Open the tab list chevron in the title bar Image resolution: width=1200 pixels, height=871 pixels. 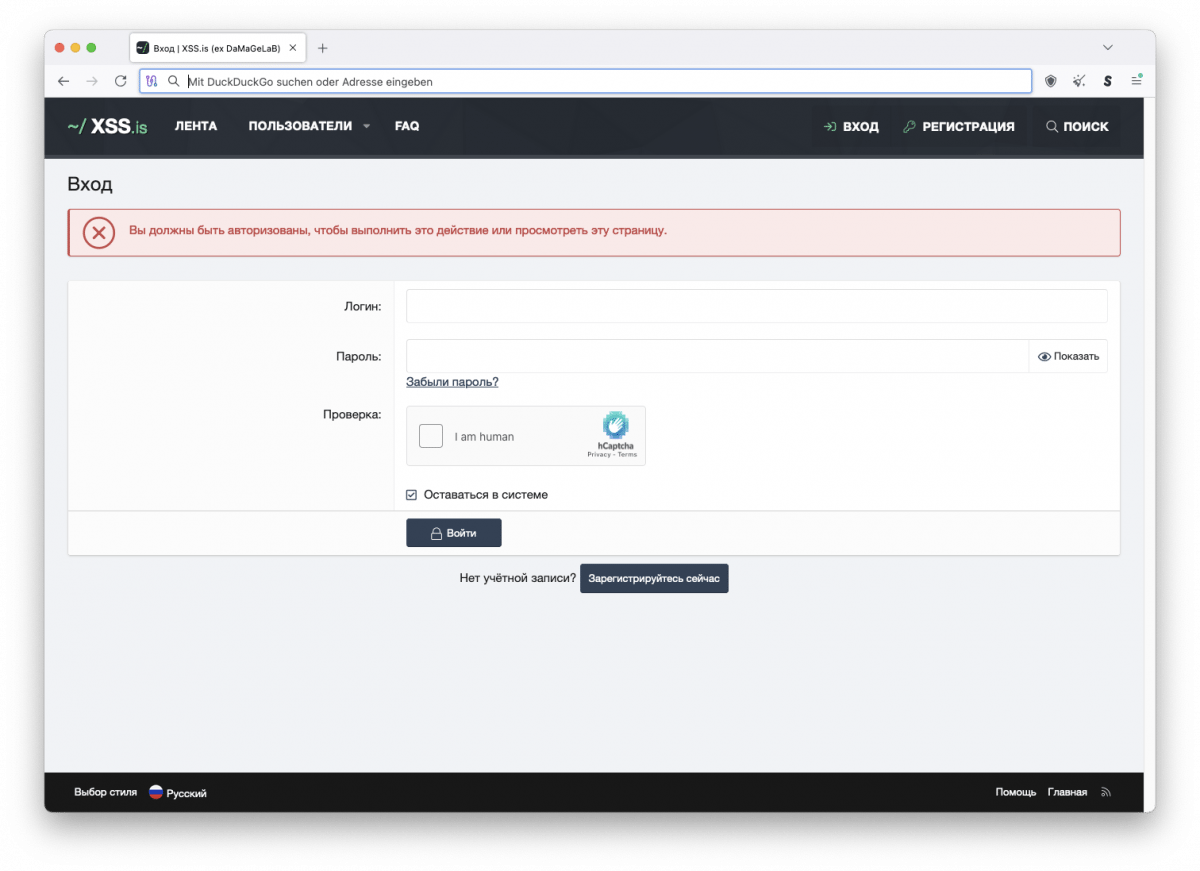[x=1107, y=48]
